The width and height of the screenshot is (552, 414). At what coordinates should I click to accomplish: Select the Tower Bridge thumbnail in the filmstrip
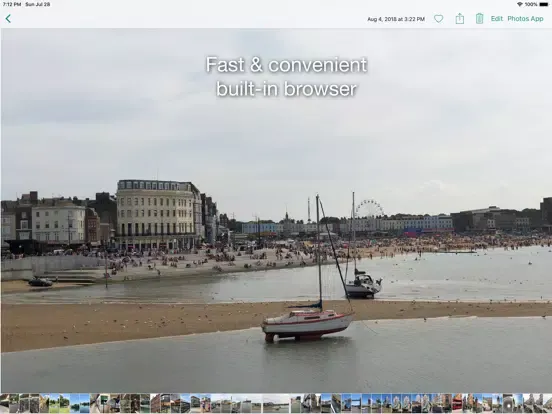point(356,403)
